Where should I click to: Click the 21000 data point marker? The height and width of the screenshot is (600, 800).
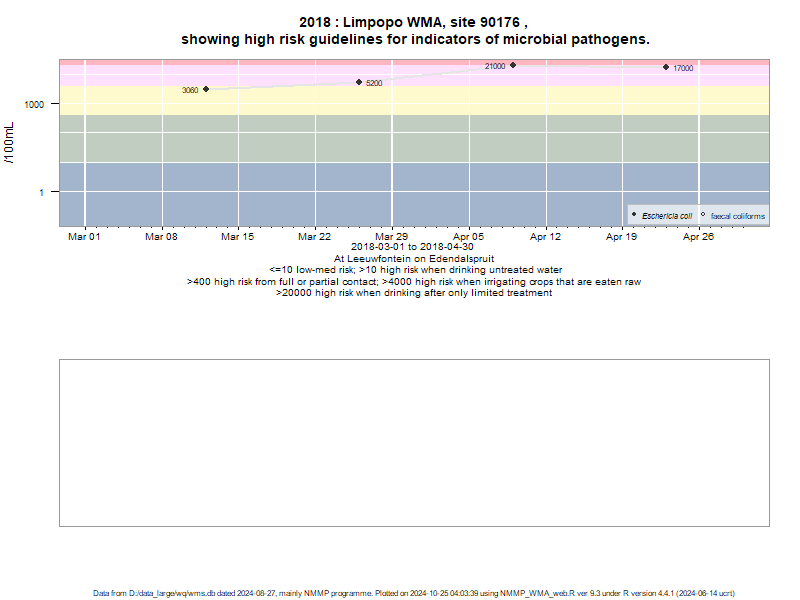[513, 65]
